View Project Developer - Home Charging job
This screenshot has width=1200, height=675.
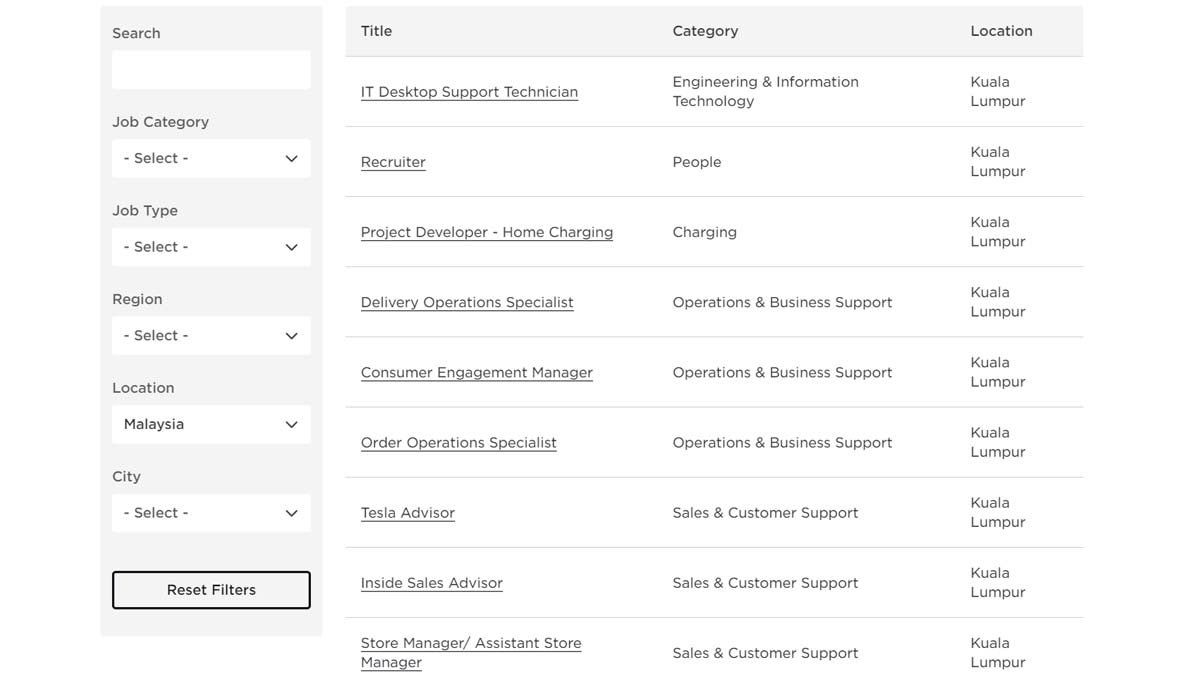(486, 232)
